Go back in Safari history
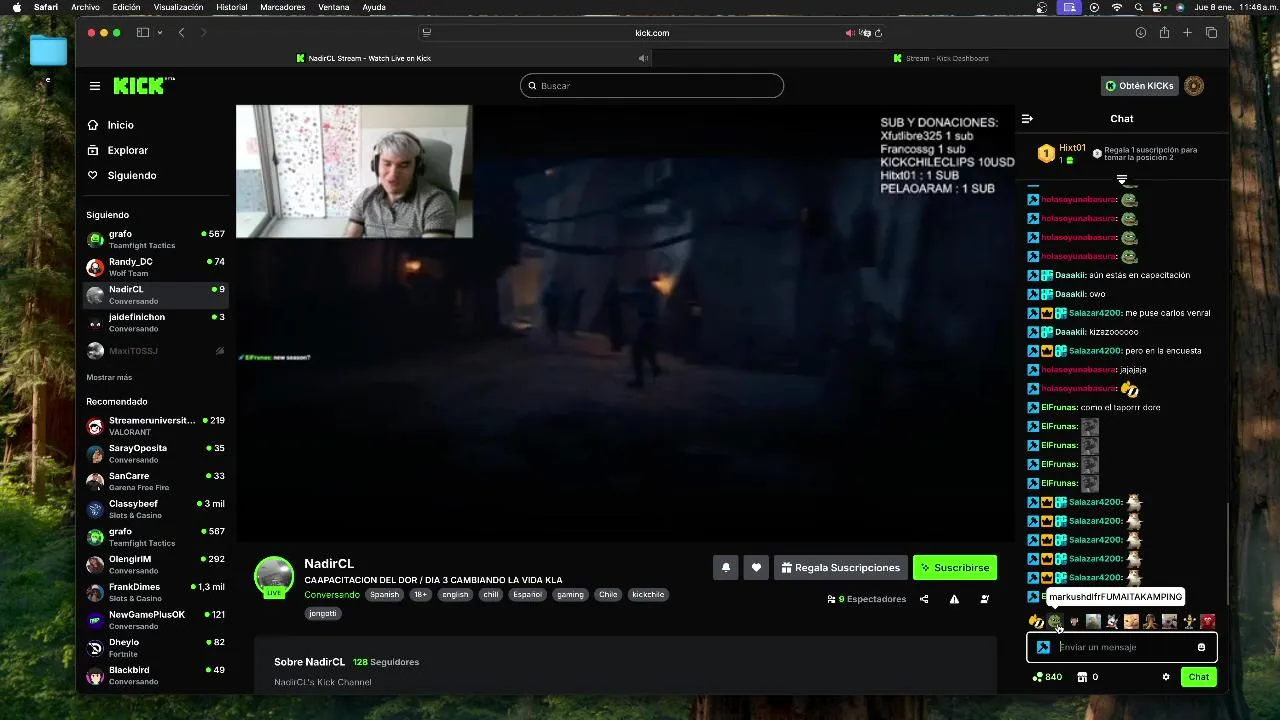This screenshot has width=1280, height=720. (x=181, y=33)
